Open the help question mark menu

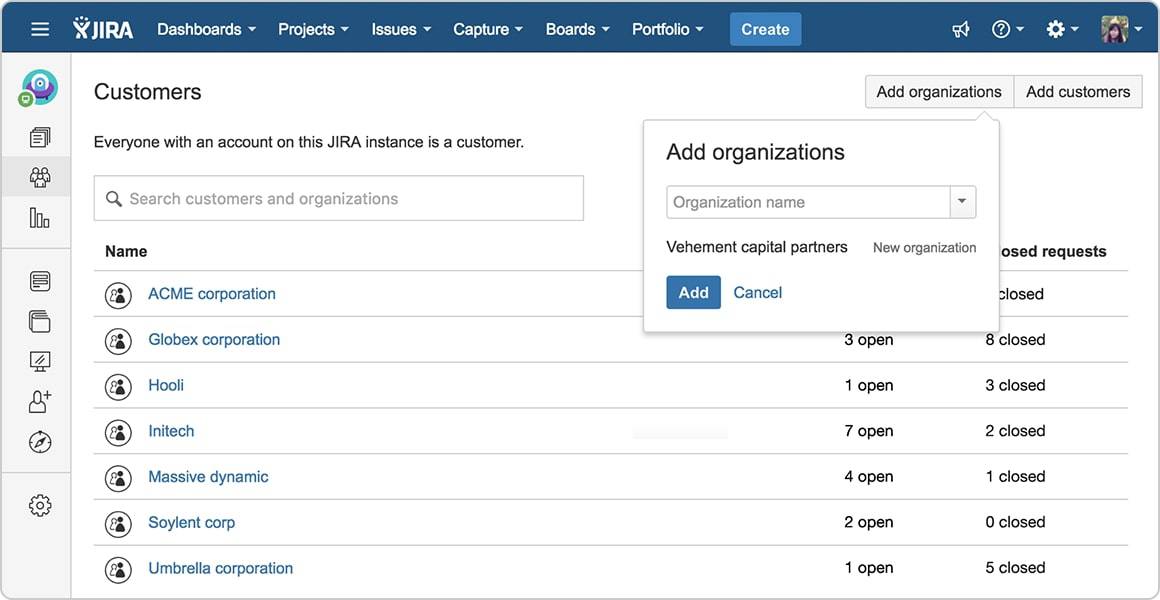point(1008,30)
